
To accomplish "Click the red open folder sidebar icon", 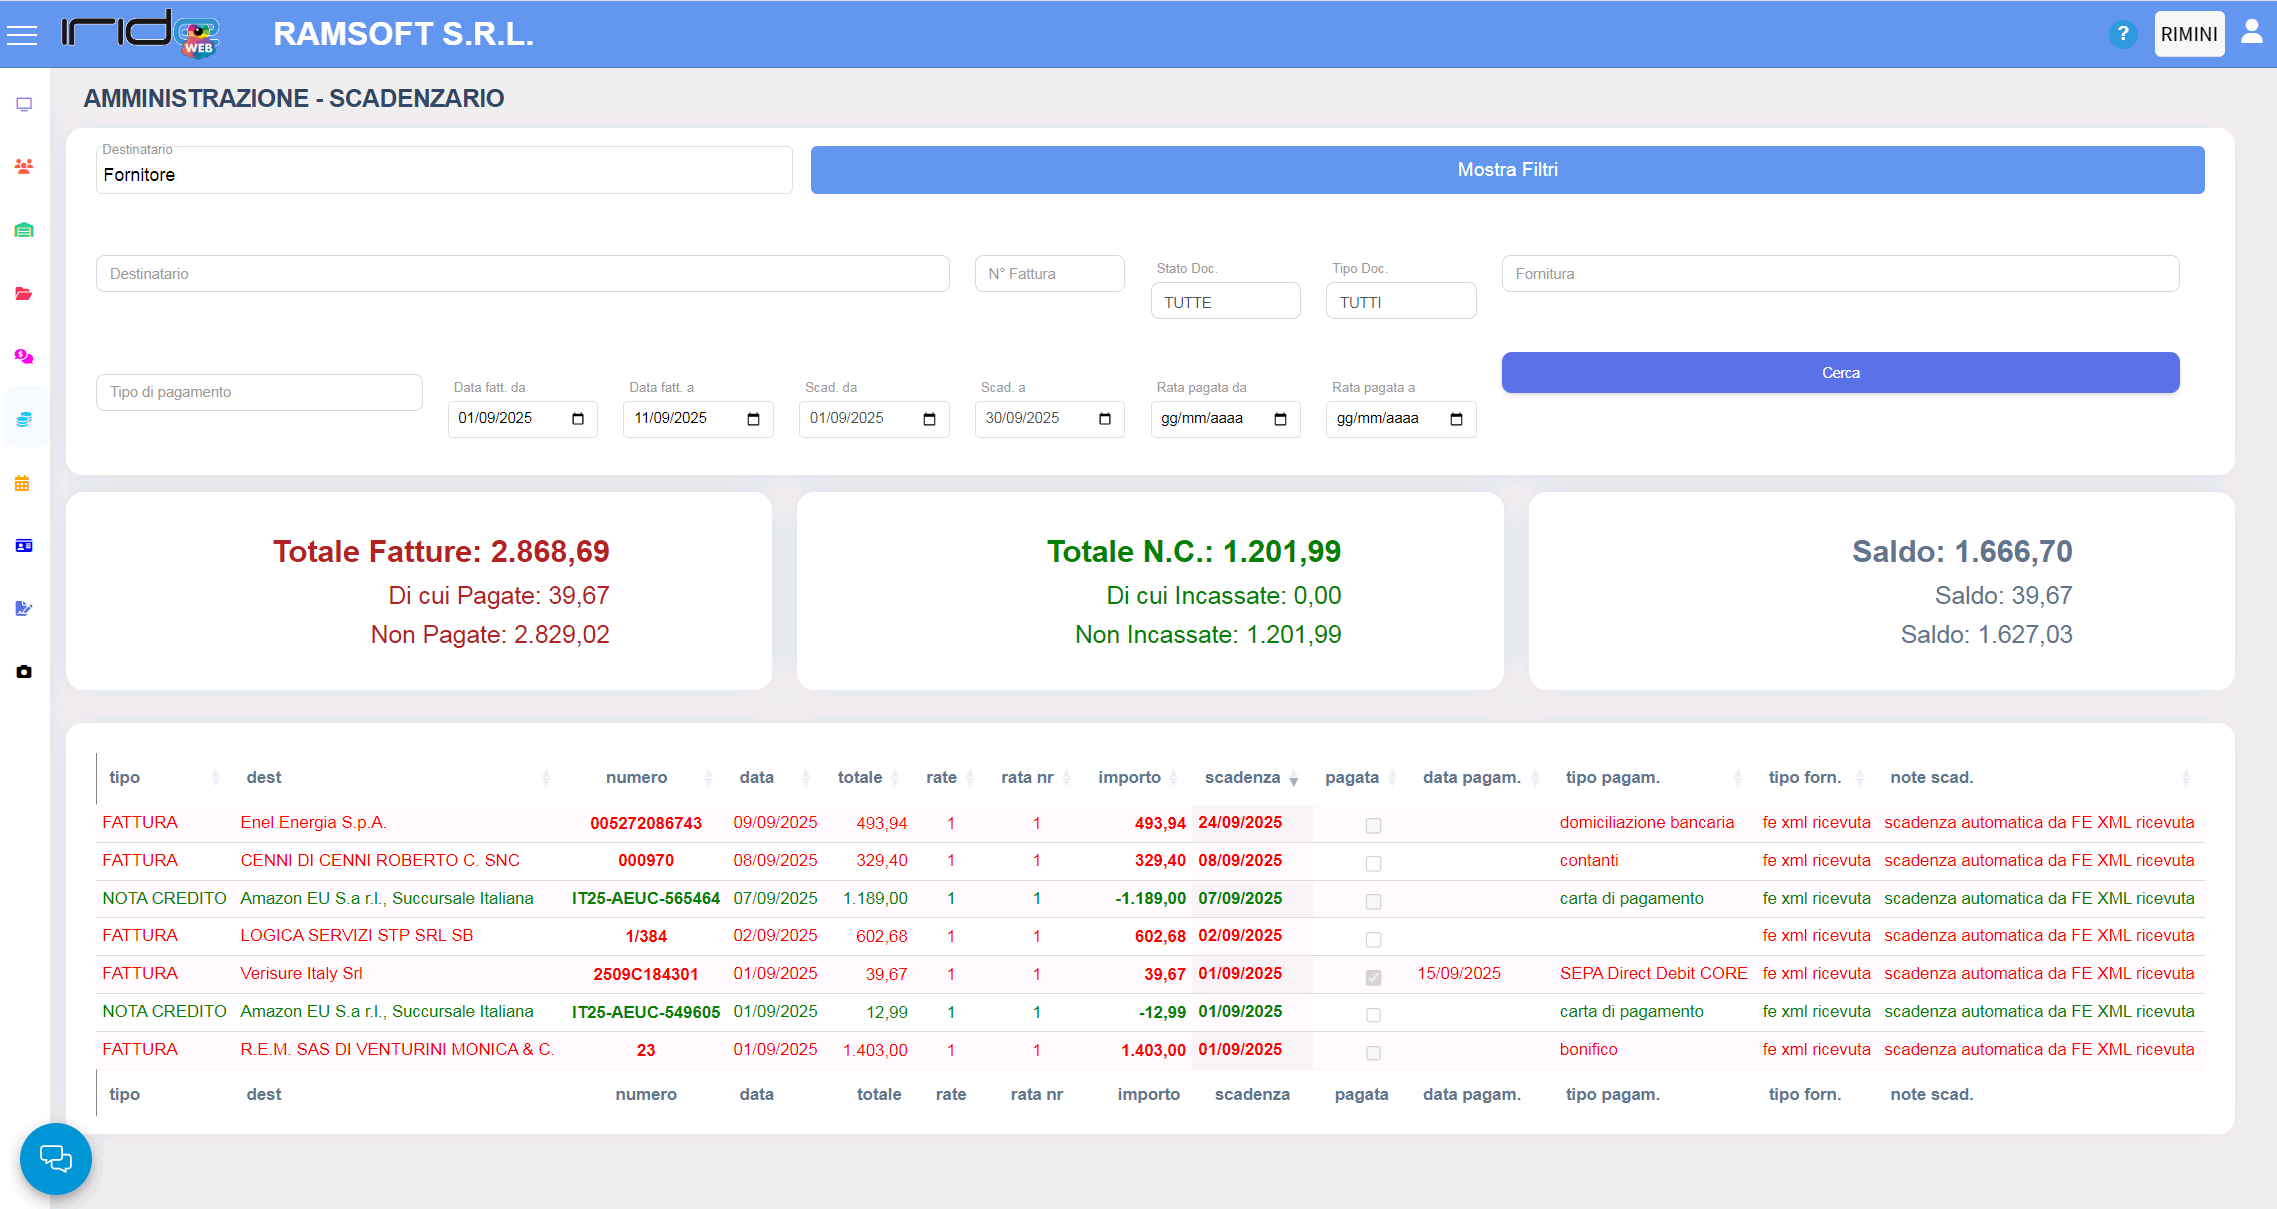I will [x=24, y=294].
